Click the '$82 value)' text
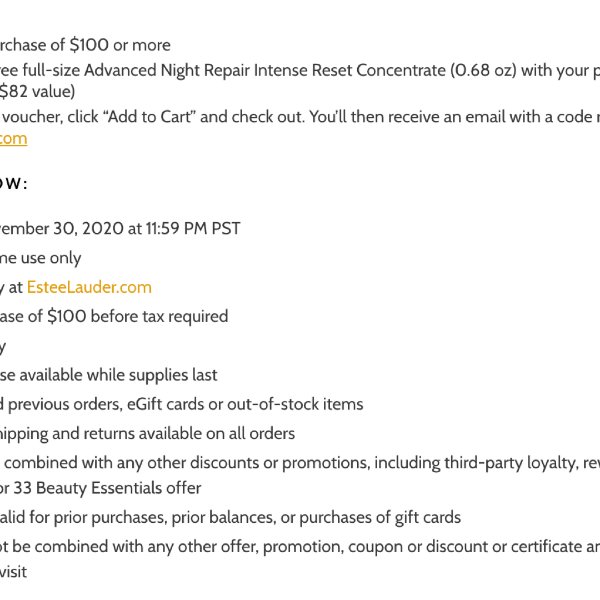The image size is (600, 600). pos(37,91)
